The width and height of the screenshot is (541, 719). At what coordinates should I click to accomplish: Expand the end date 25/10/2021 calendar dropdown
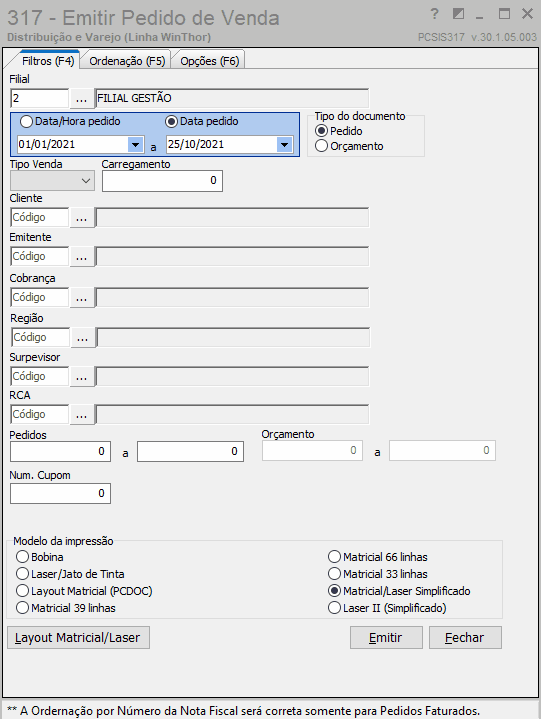284,145
